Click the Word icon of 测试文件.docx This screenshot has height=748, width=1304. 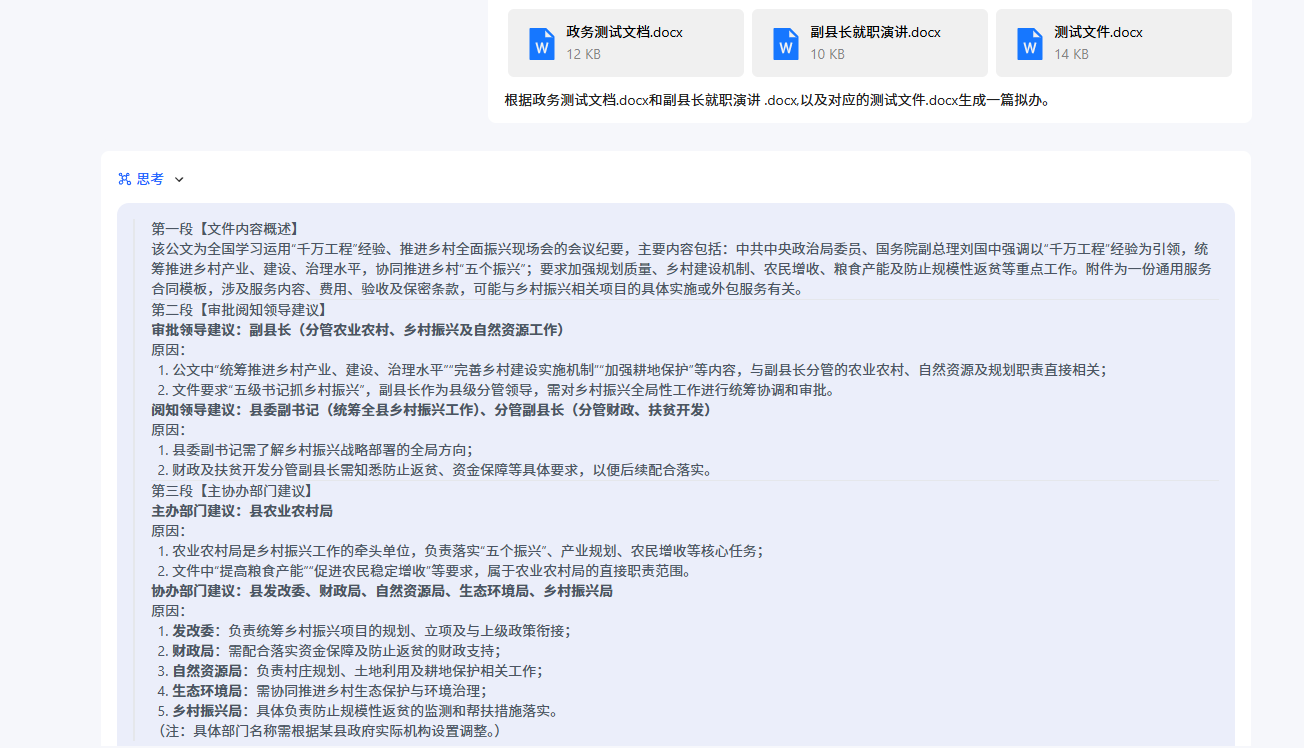pos(1030,43)
